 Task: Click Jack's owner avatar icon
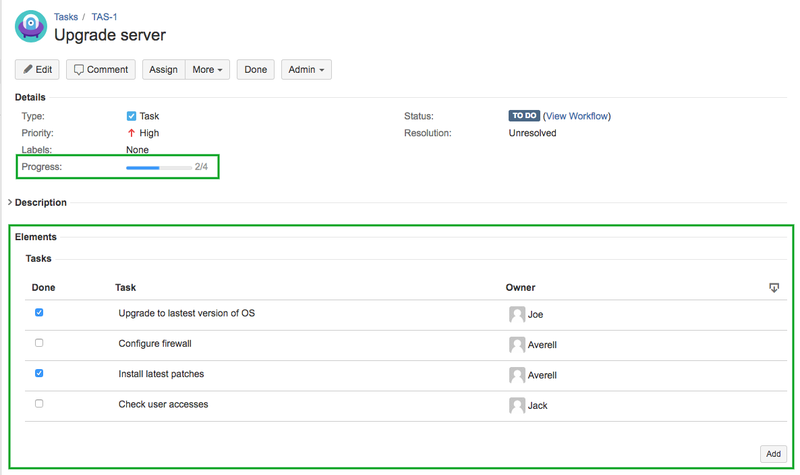(517, 406)
